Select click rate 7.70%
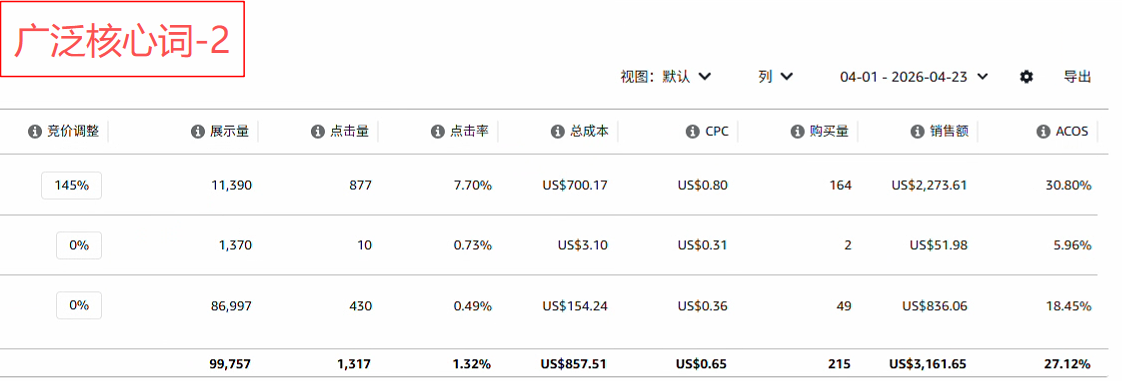 point(472,185)
